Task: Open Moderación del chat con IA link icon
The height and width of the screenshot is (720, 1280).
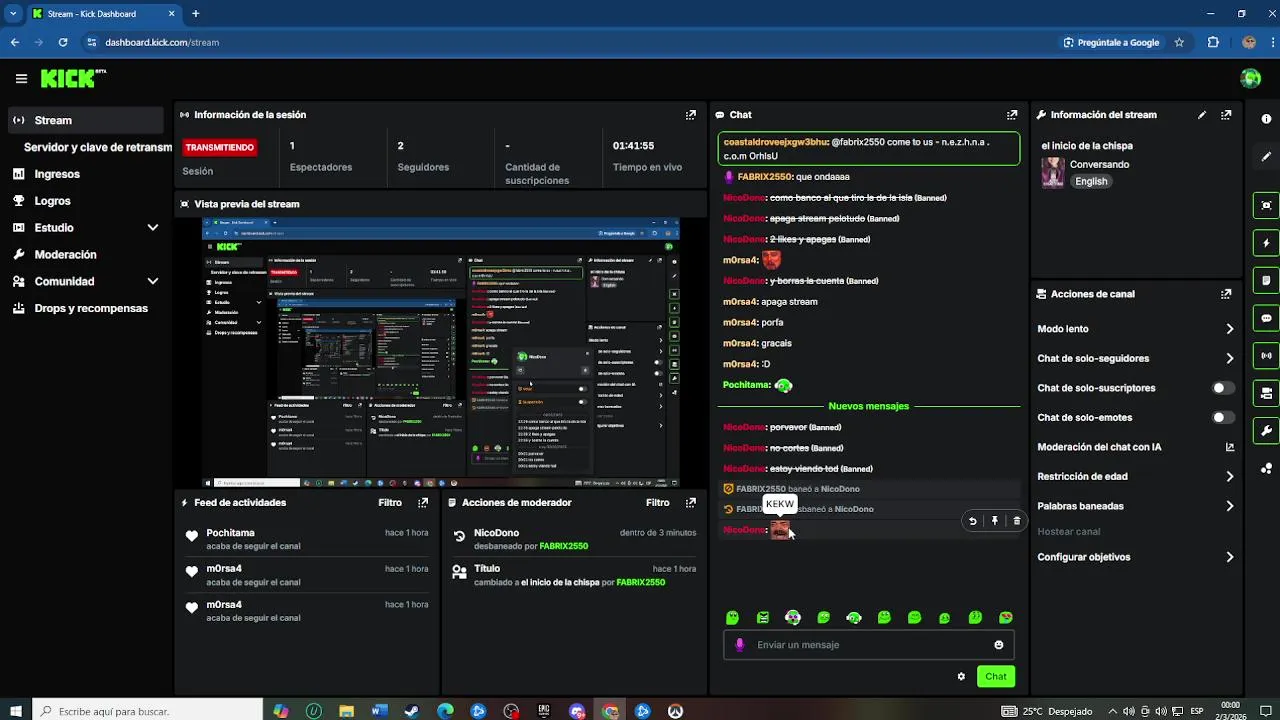Action: (1230, 447)
